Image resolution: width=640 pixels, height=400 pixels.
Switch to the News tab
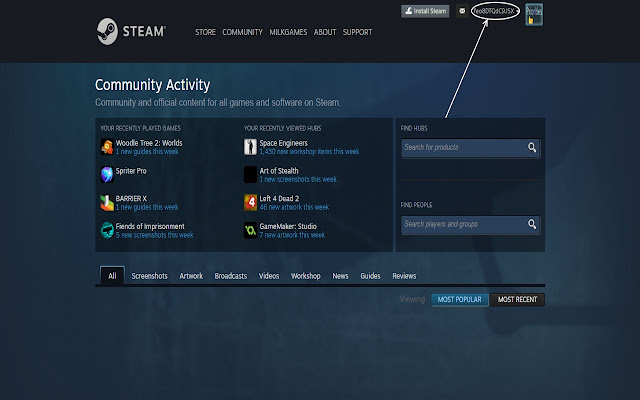pos(340,276)
